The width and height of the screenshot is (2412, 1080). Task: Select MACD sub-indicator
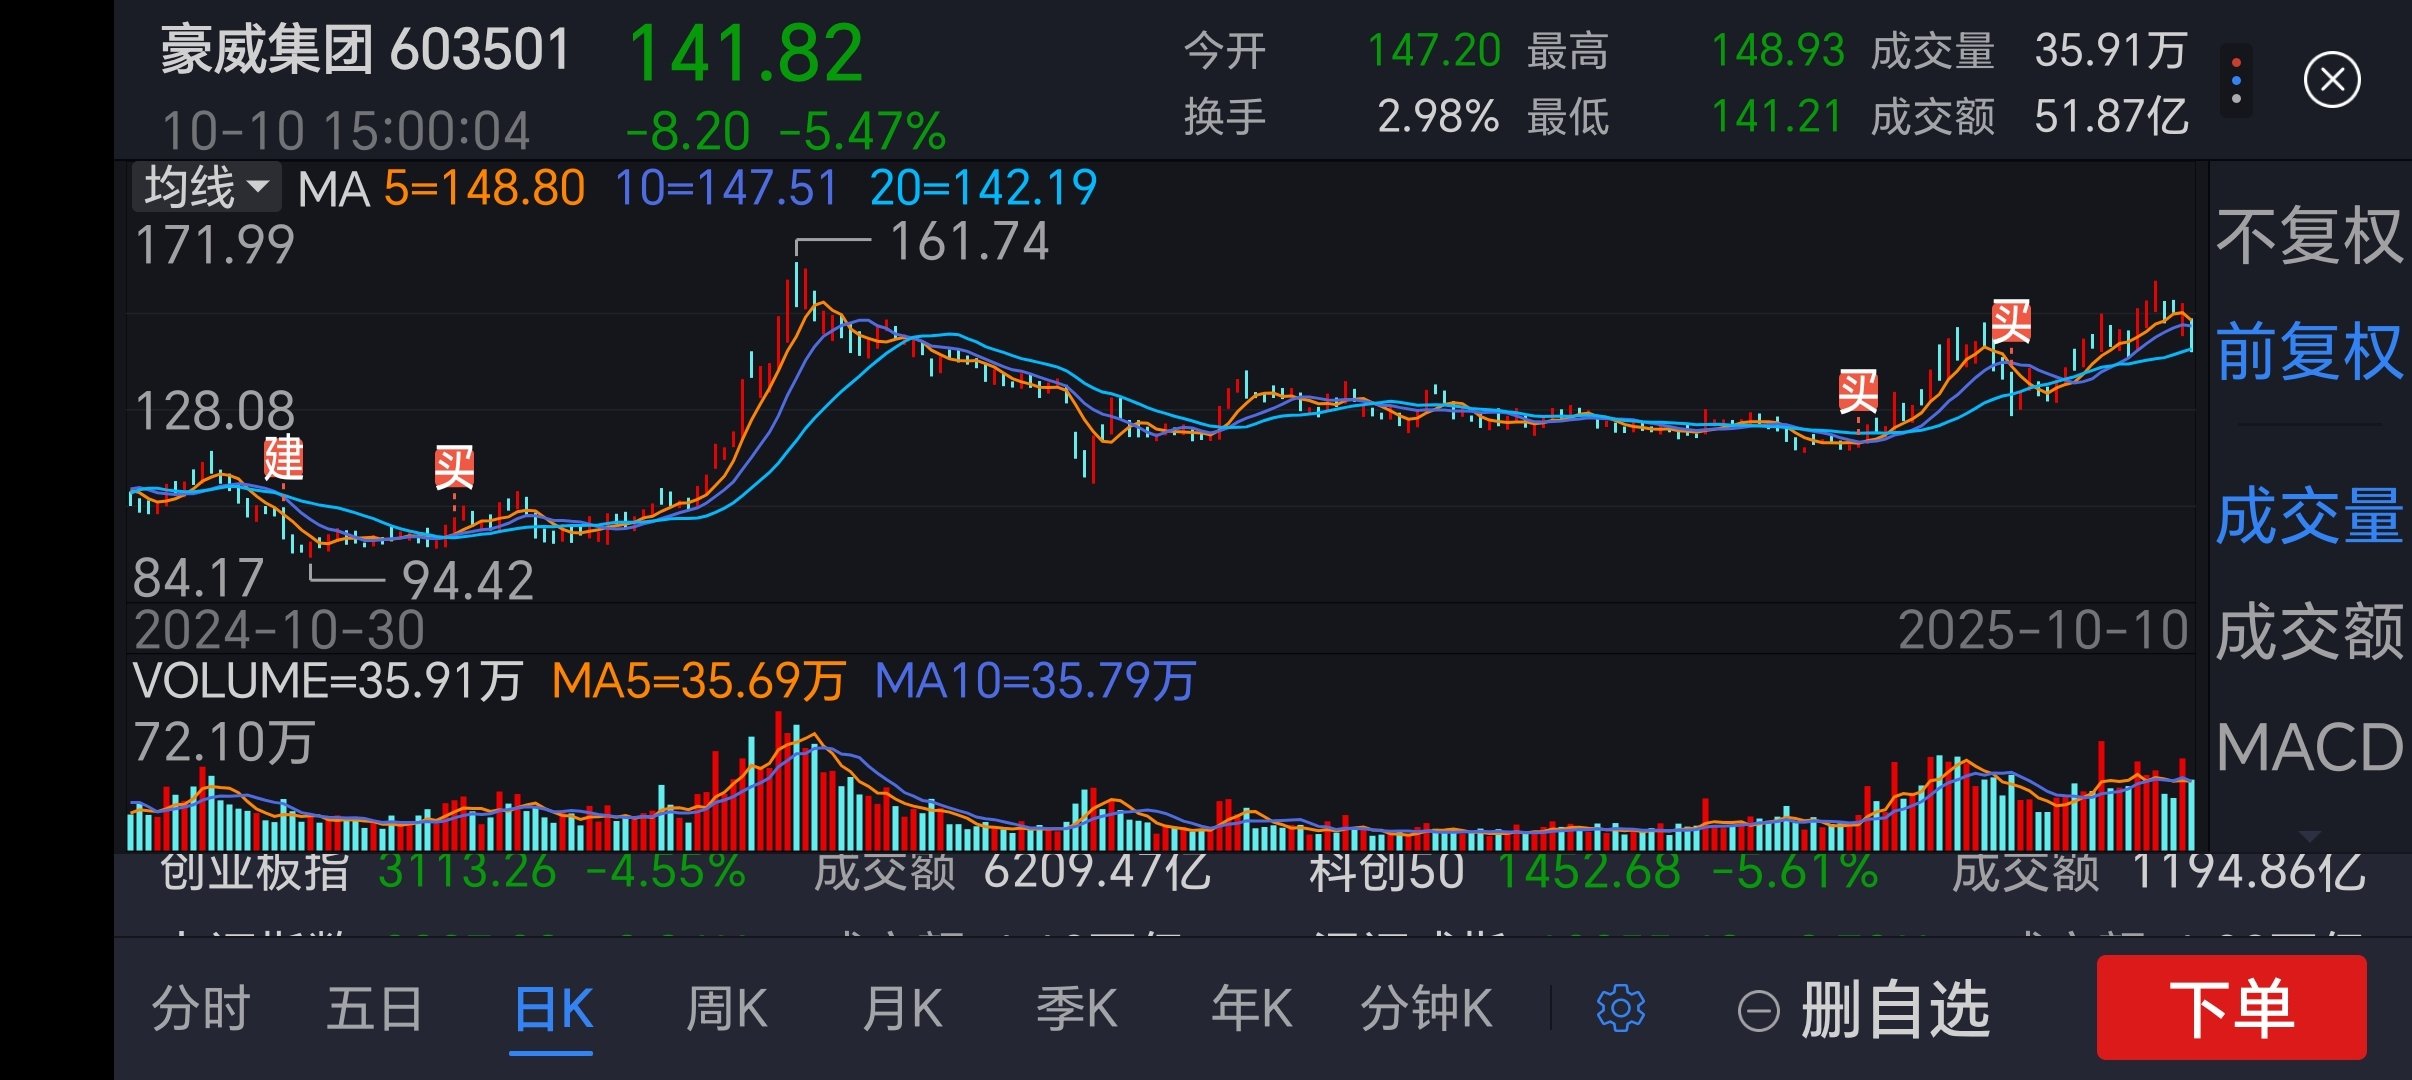click(2308, 747)
